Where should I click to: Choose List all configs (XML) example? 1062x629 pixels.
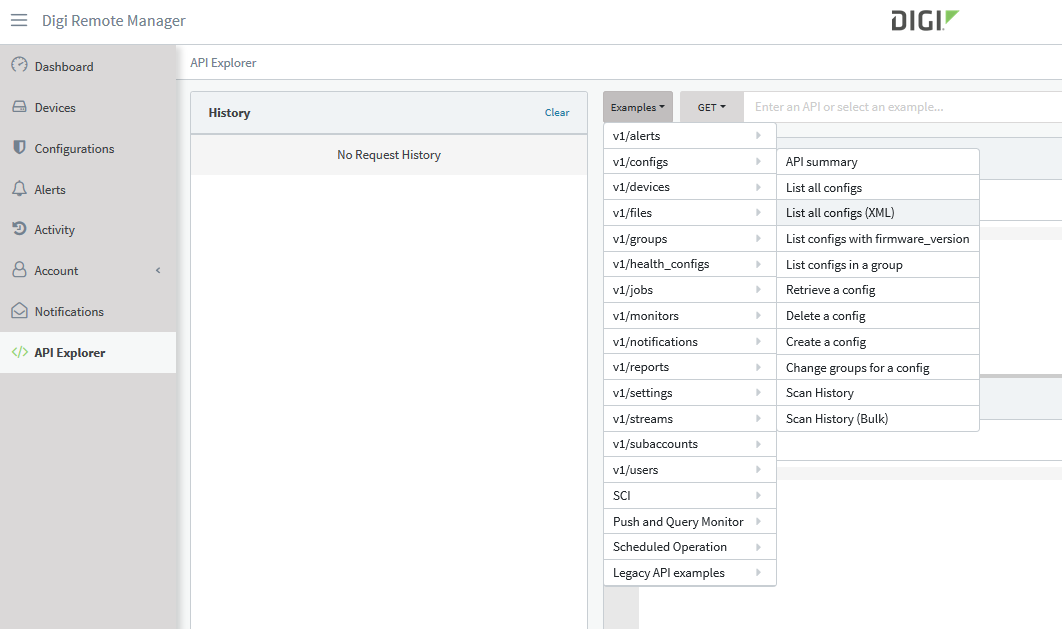[878, 213]
